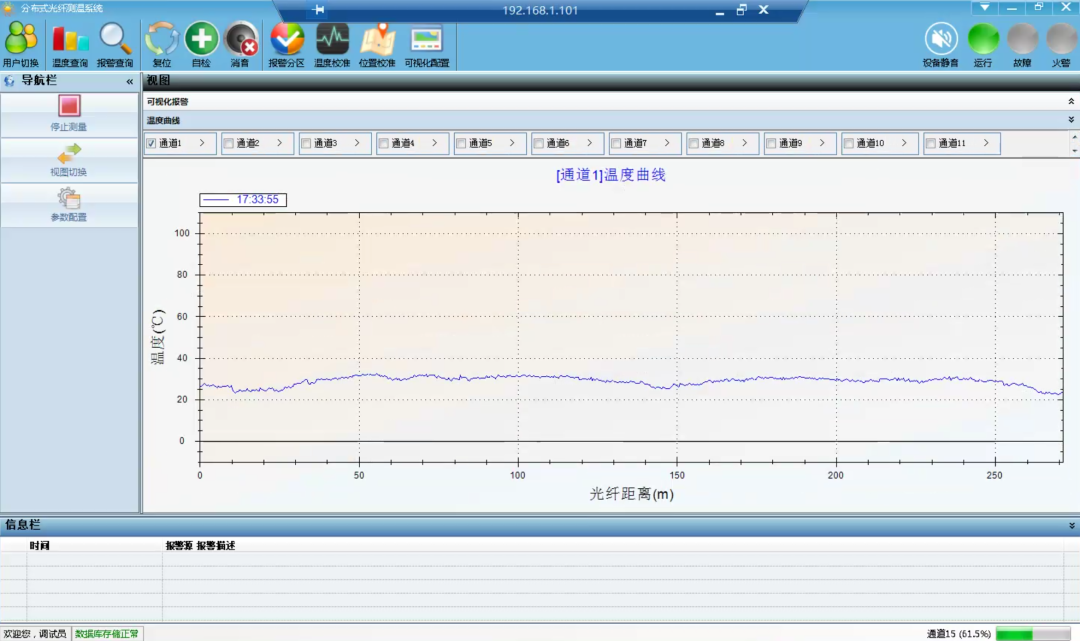This screenshot has height=641, width=1080.
Task: Check the 通道10 checkbox
Action: coord(849,143)
